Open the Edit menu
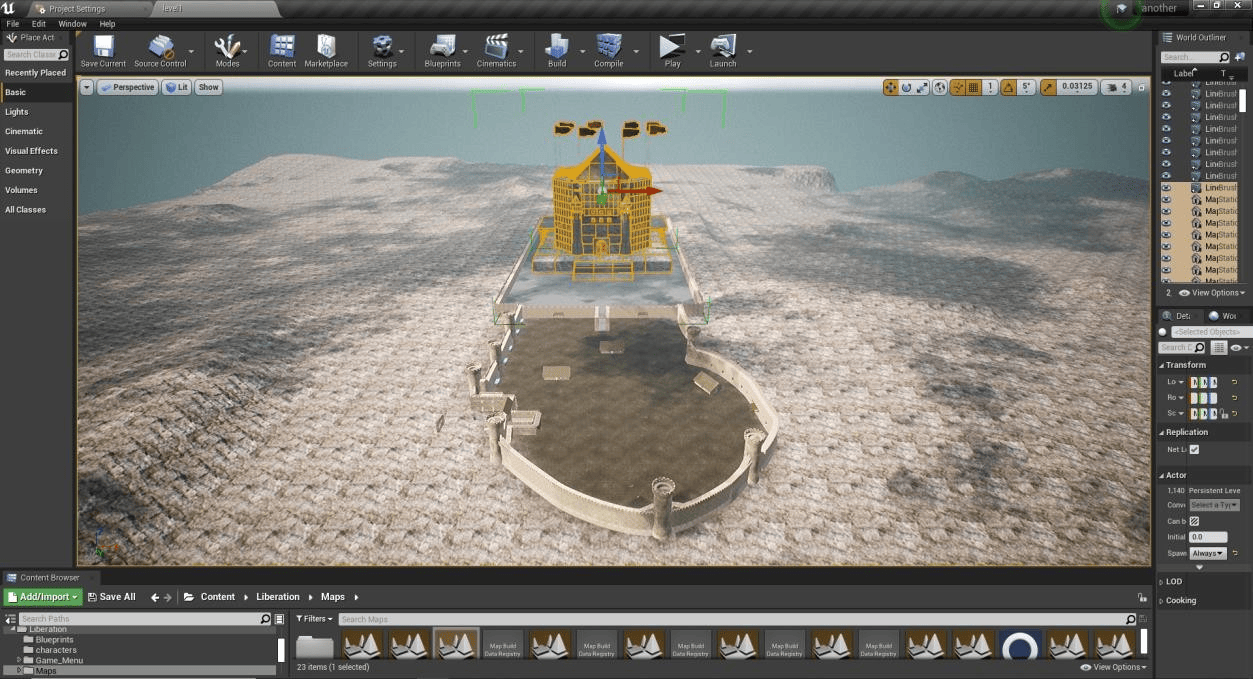This screenshot has height=679, width=1253. (39, 23)
